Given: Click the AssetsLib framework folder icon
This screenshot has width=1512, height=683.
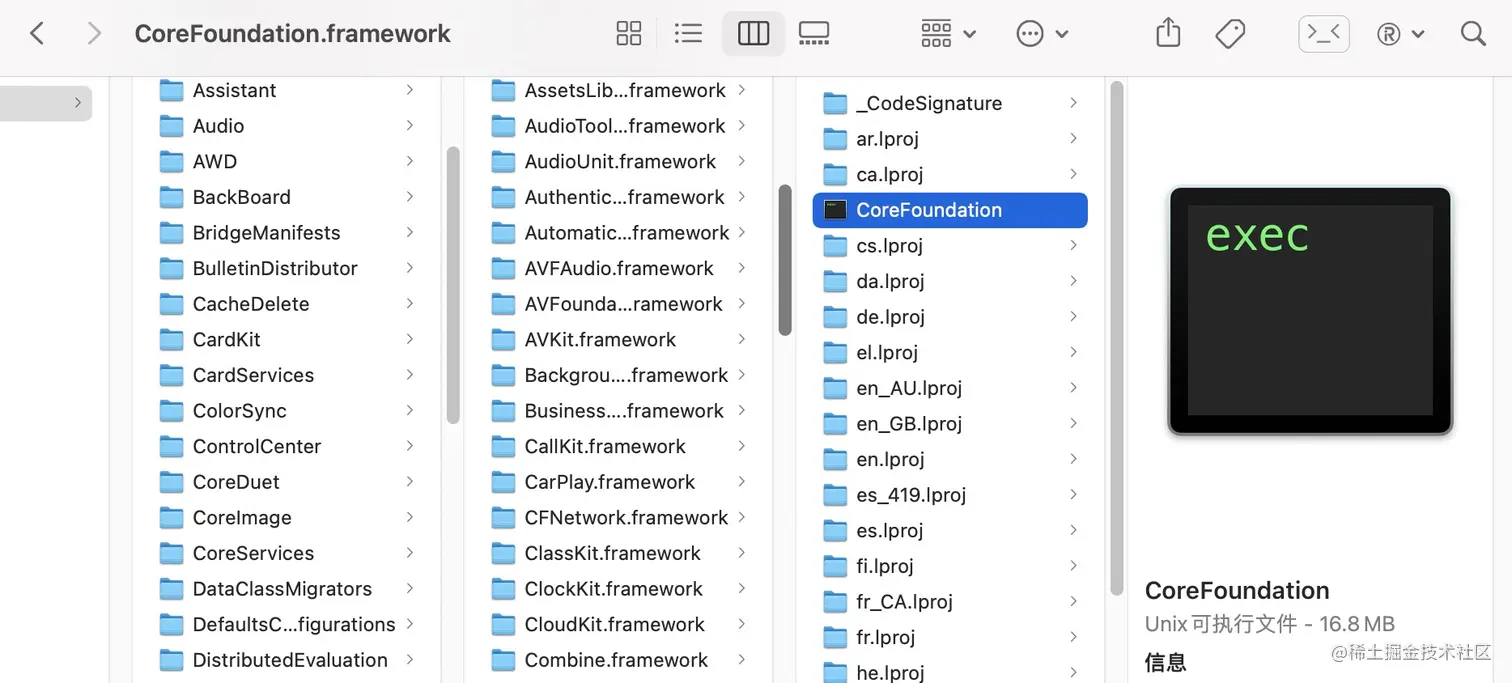Looking at the screenshot, I should [503, 91].
